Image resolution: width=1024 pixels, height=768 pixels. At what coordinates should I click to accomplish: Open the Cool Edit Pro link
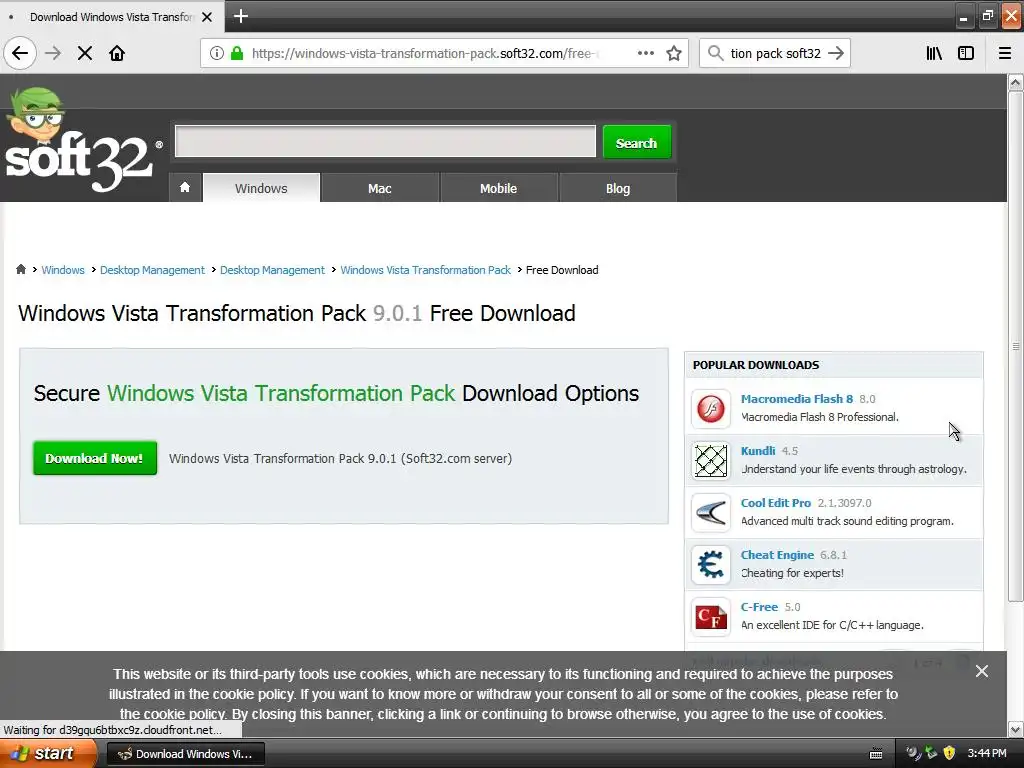point(775,503)
